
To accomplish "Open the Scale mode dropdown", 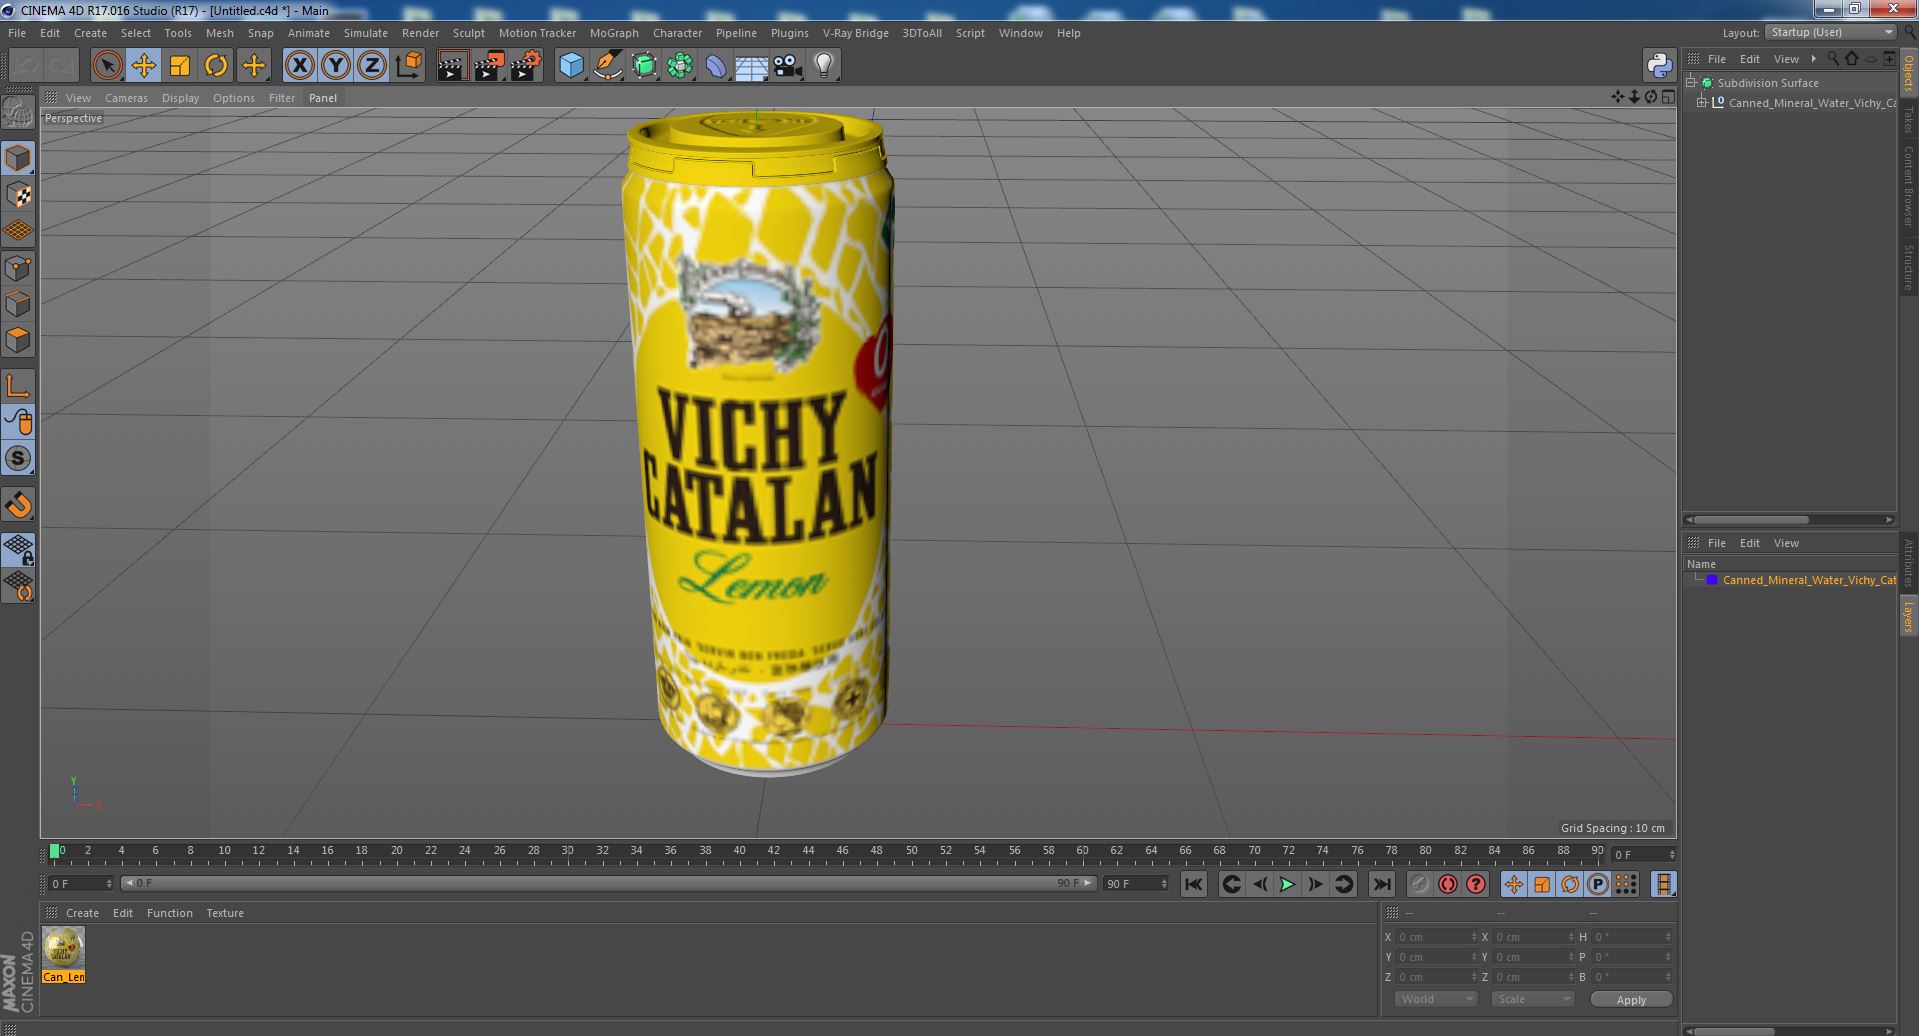I will click(x=1532, y=999).
